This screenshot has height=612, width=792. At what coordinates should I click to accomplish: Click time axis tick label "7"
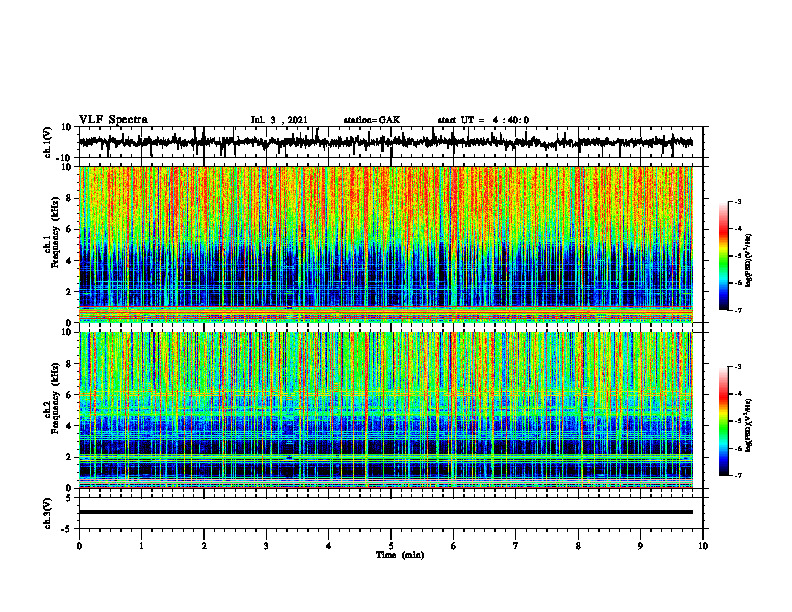516,546
